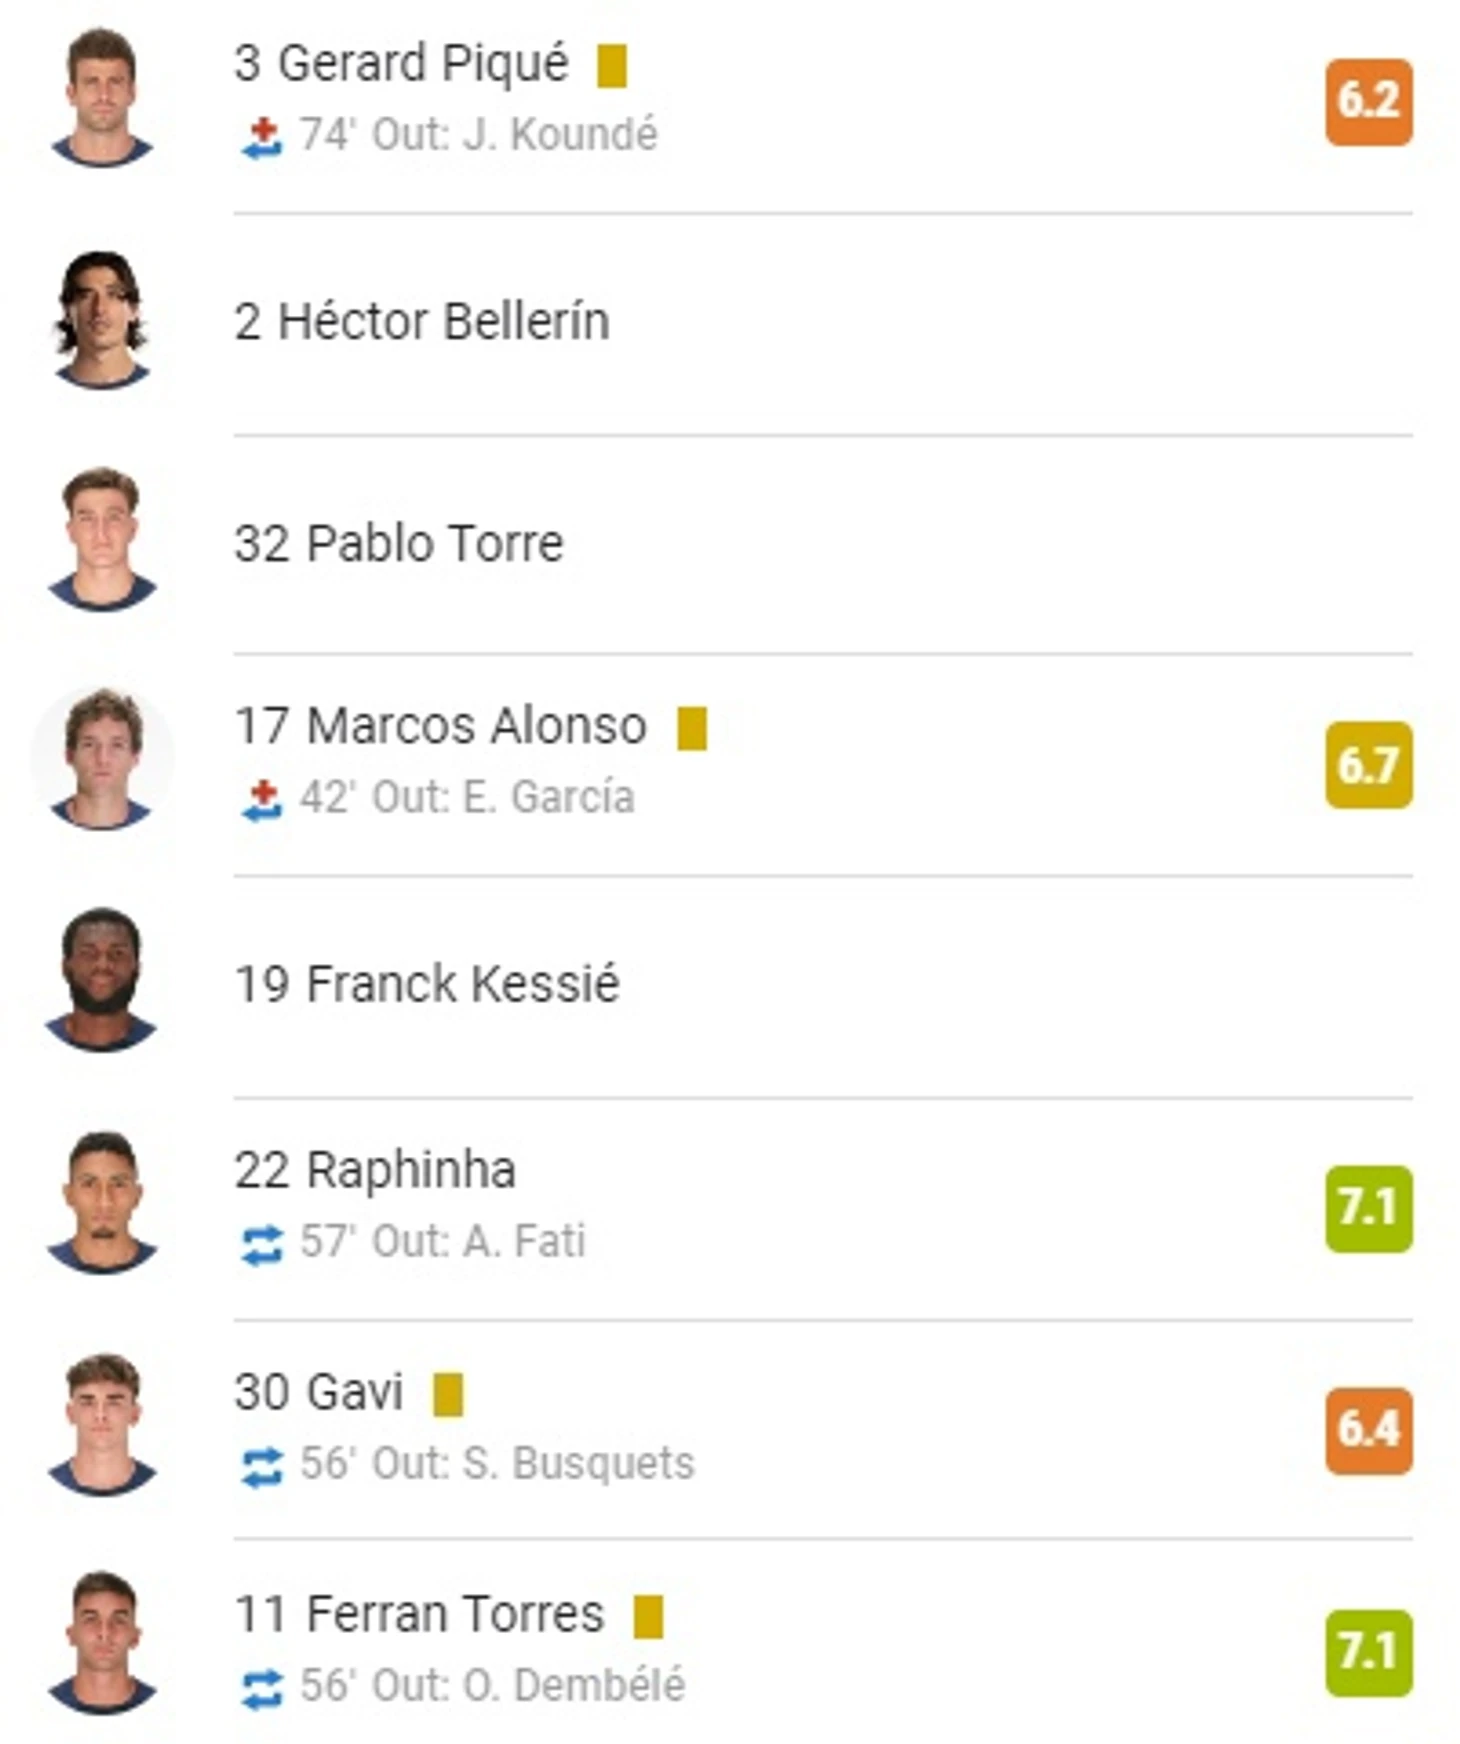Click the injury substitution icon under Gerard Piqué

click(x=262, y=137)
